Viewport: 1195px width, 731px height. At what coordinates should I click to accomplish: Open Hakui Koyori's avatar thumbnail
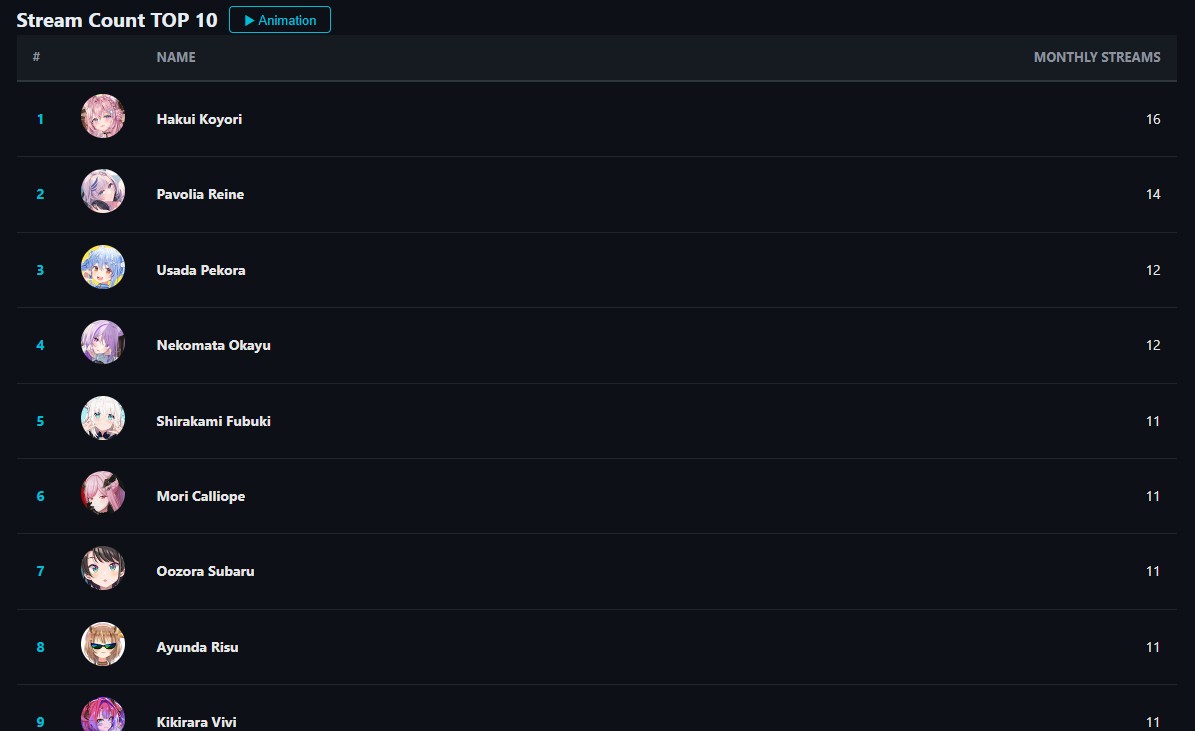coord(103,116)
